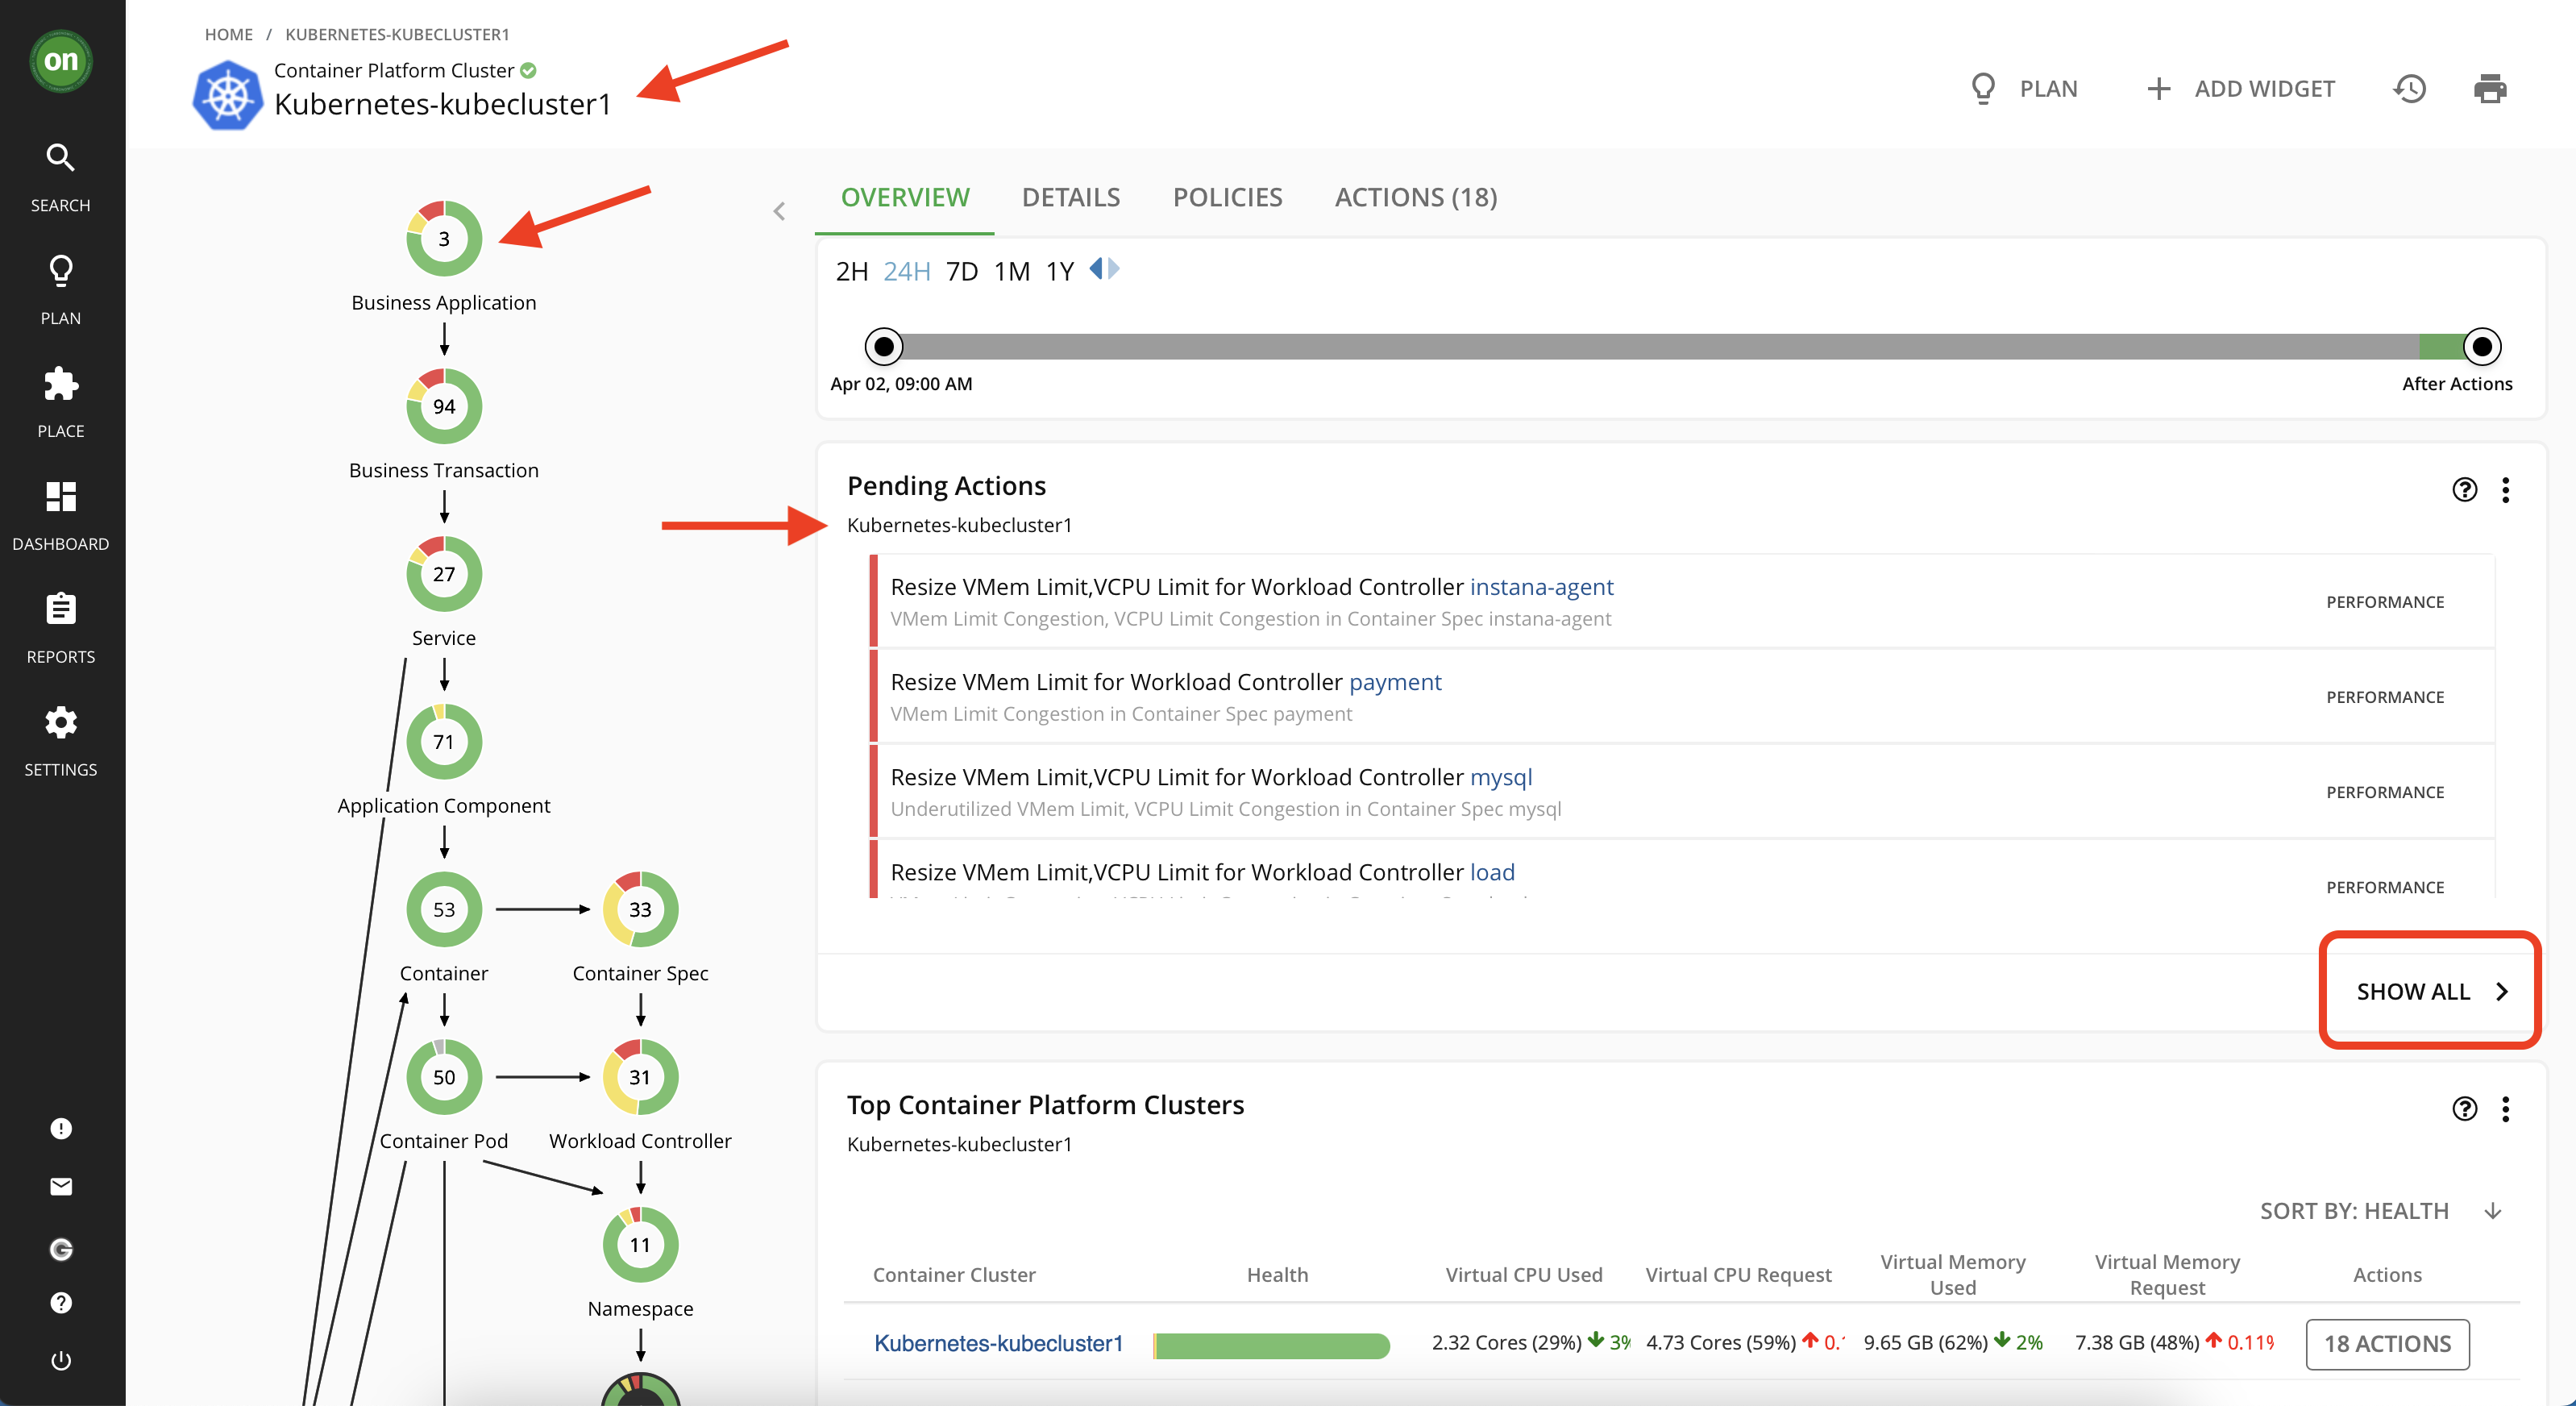Click the Add Widget button
The height and width of the screenshot is (1406, 2576).
tap(2240, 89)
